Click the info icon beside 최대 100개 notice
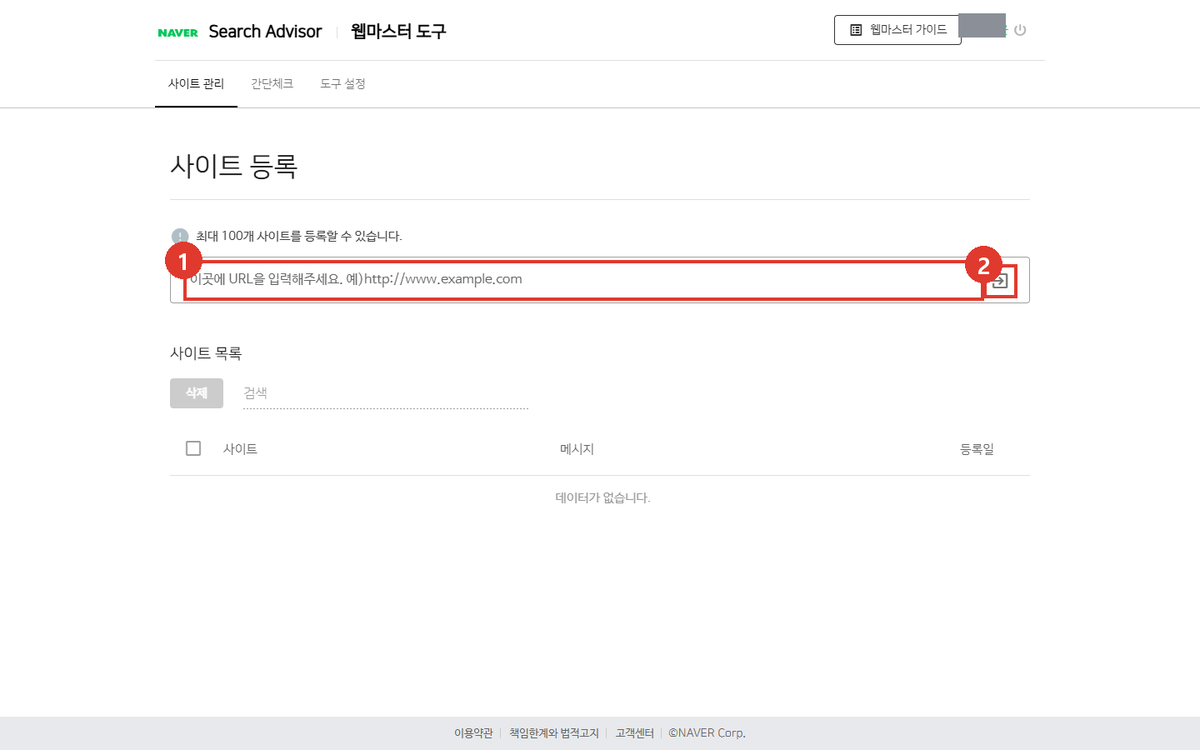The width and height of the screenshot is (1200, 750). tap(180, 236)
